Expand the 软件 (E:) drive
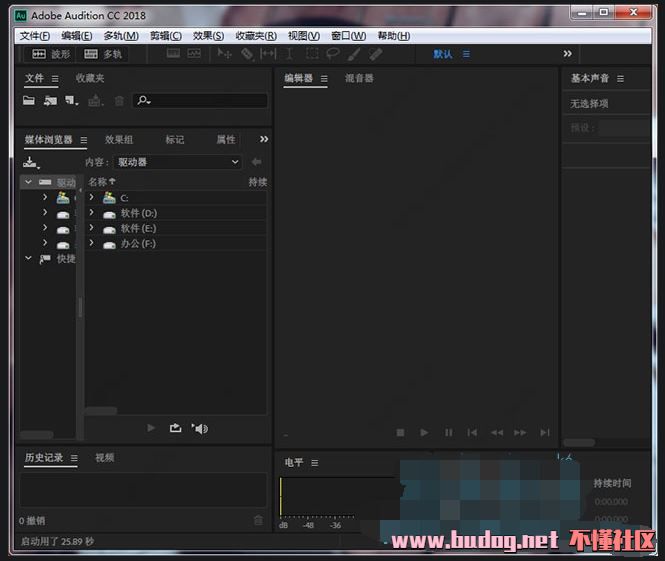Viewport: 665px width, 561px height. [x=91, y=228]
